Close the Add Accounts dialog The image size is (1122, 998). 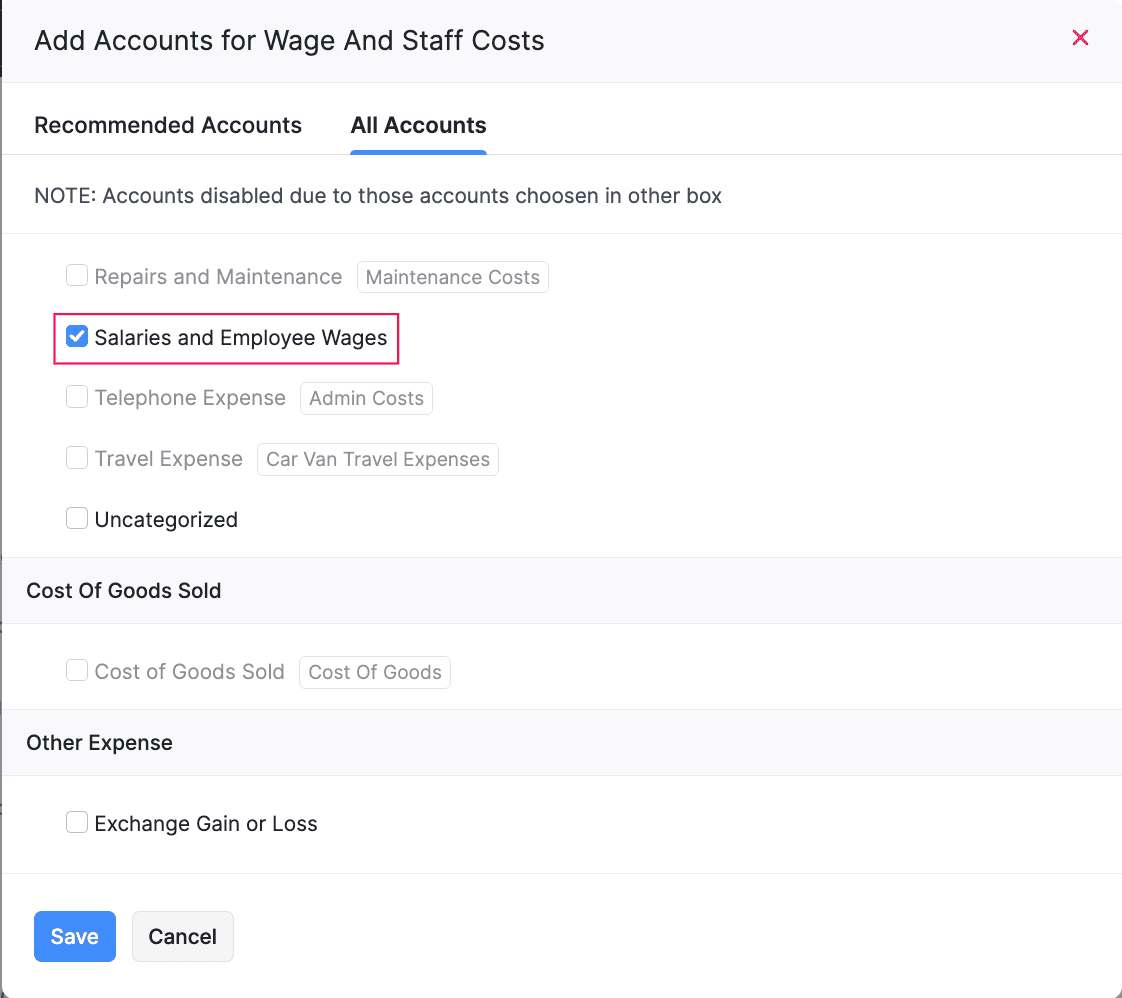click(x=1080, y=38)
